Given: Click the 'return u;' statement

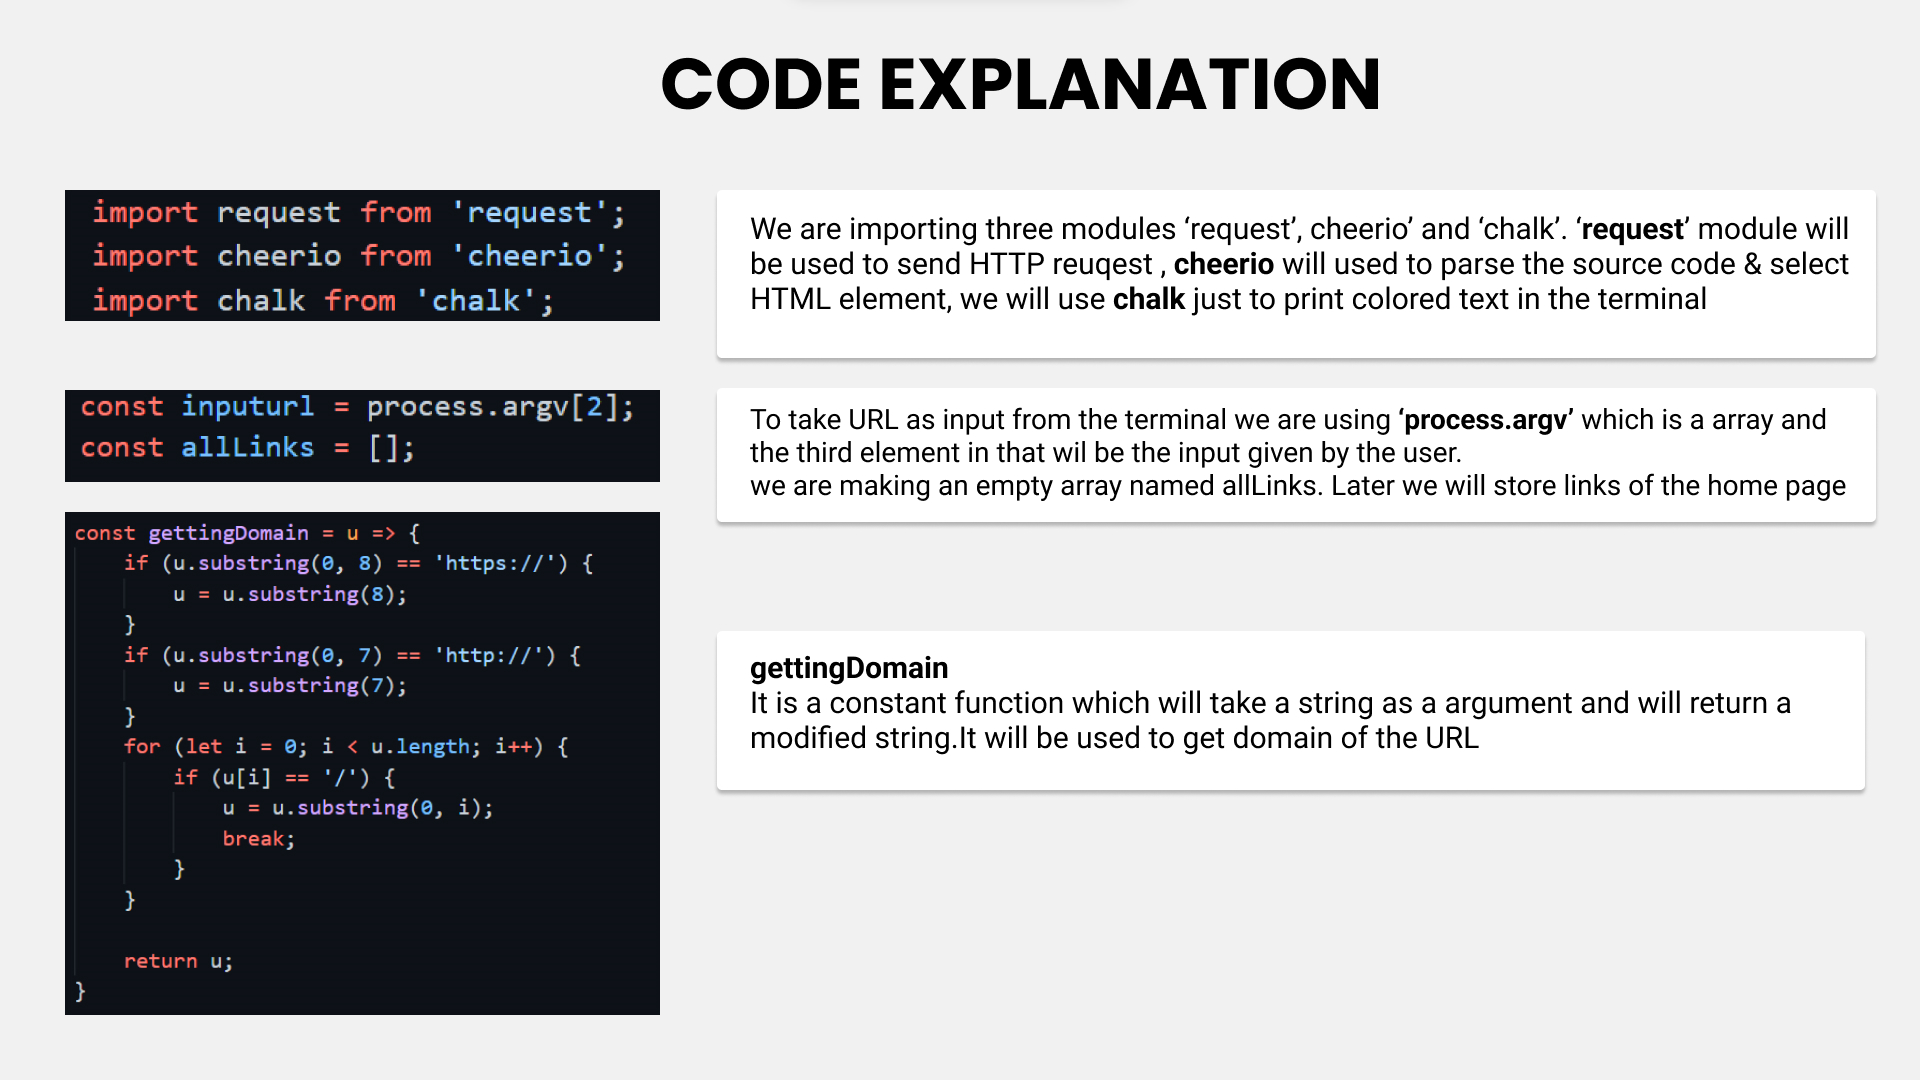Looking at the screenshot, I should tap(178, 960).
